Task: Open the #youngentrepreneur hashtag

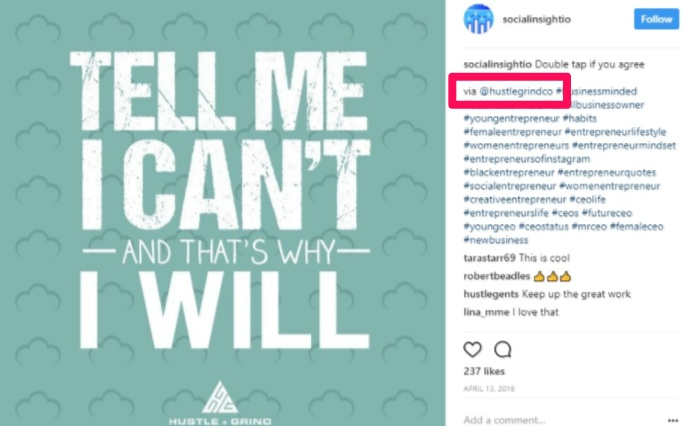Action: [x=511, y=118]
